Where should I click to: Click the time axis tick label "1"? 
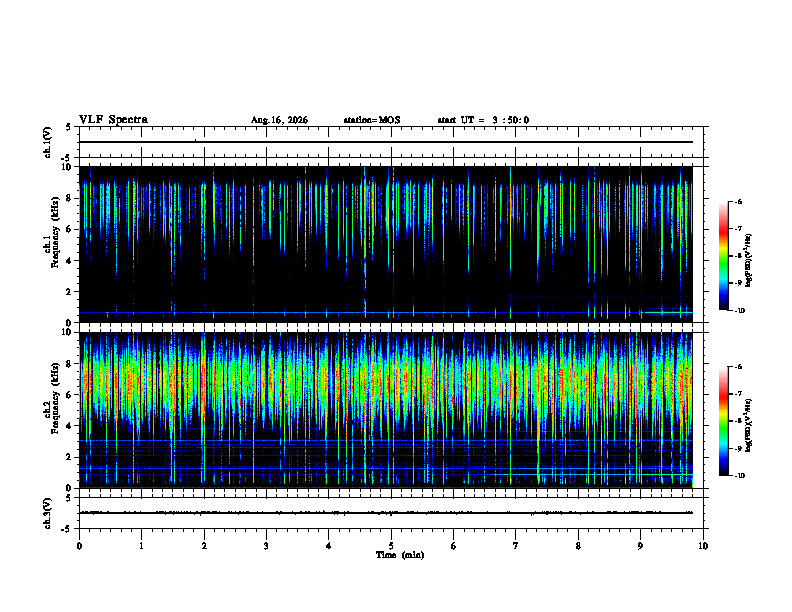[141, 546]
